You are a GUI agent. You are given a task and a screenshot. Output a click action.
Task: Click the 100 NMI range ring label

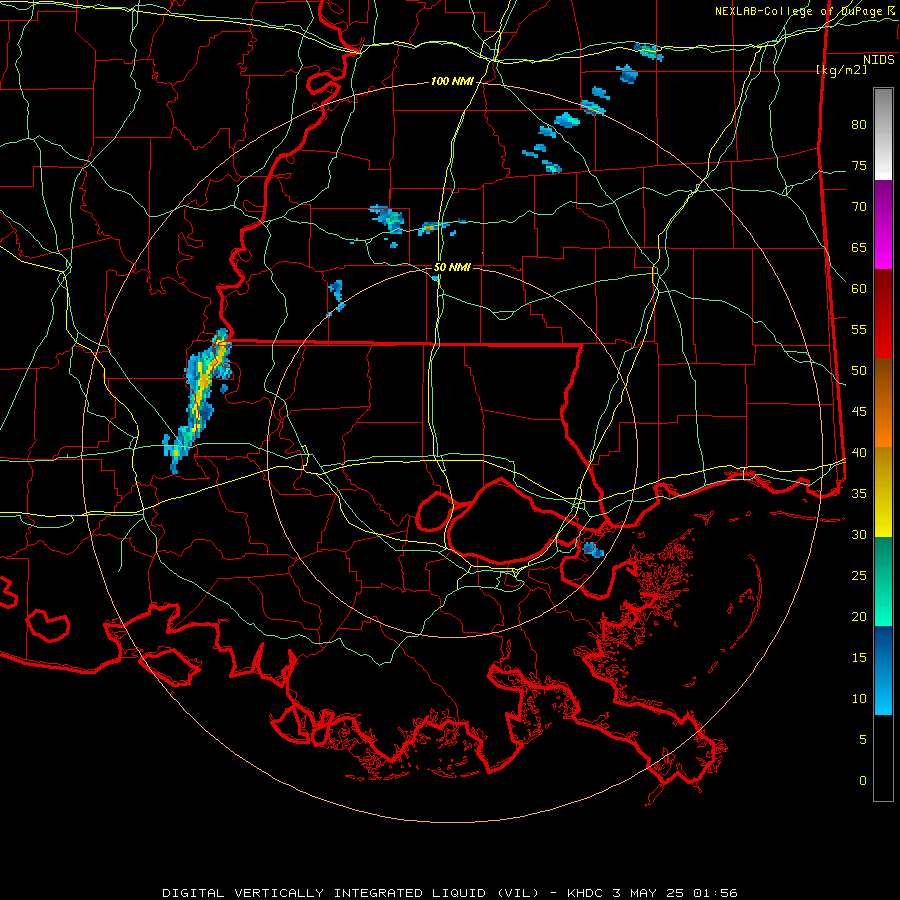point(452,82)
